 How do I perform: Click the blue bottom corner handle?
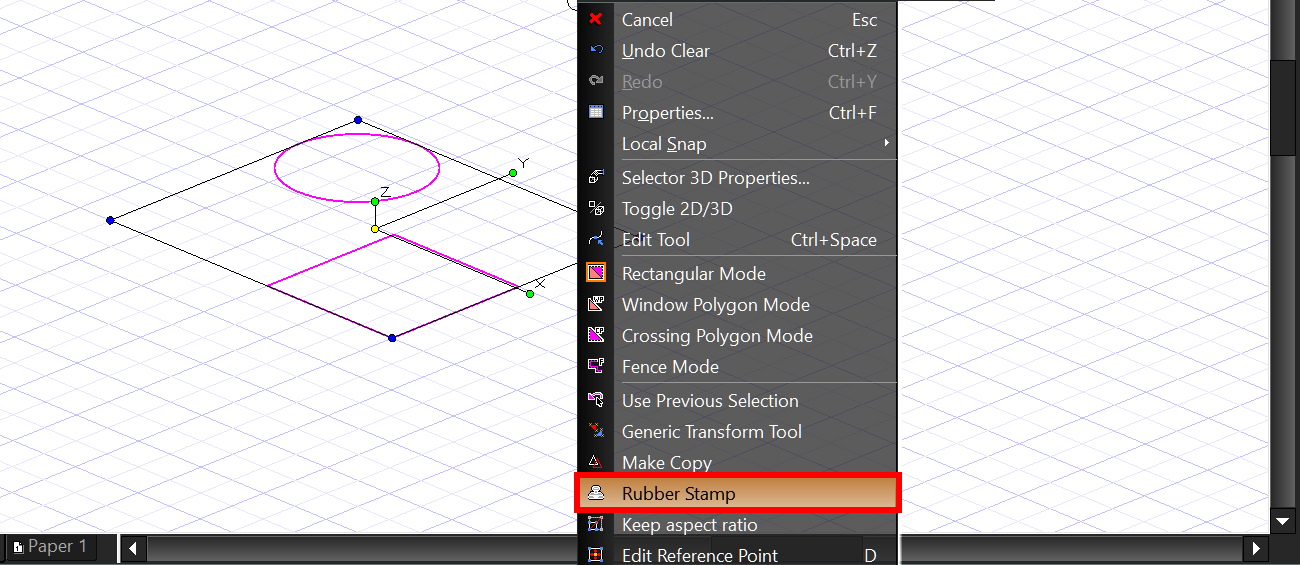pos(392,338)
